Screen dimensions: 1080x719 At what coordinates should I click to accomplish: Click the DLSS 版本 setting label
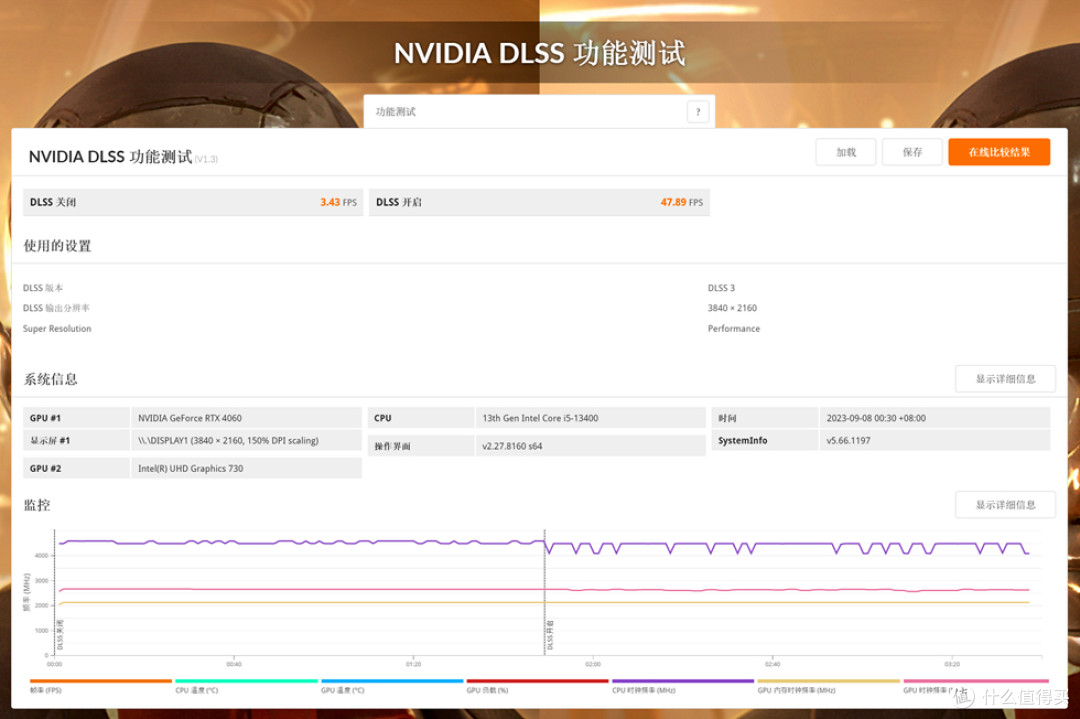(43, 288)
